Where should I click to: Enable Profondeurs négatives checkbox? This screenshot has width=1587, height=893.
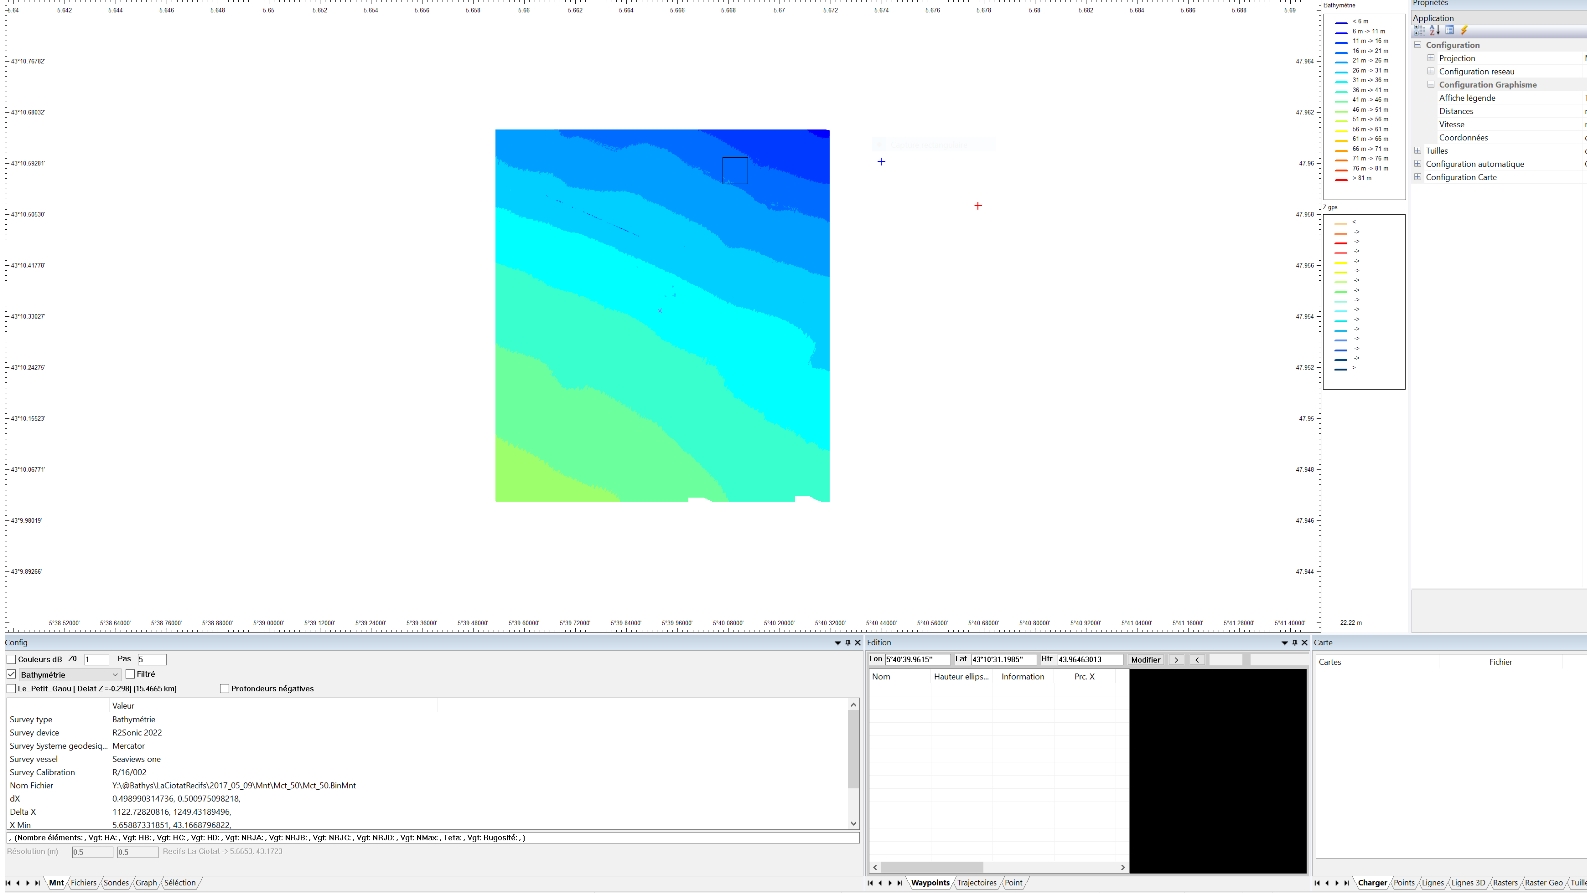coord(224,689)
